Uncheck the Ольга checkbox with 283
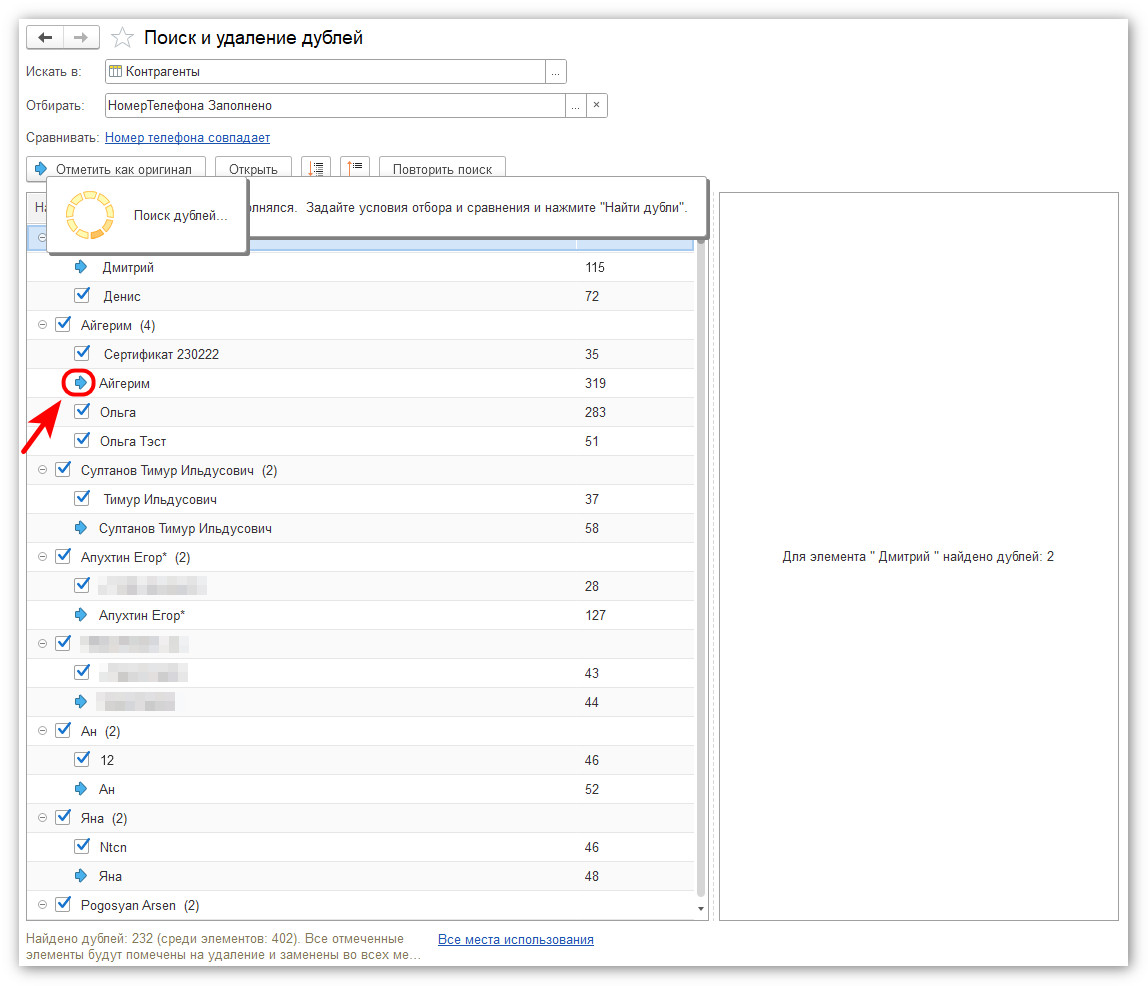Screen dimensions: 1148x986 (82, 411)
